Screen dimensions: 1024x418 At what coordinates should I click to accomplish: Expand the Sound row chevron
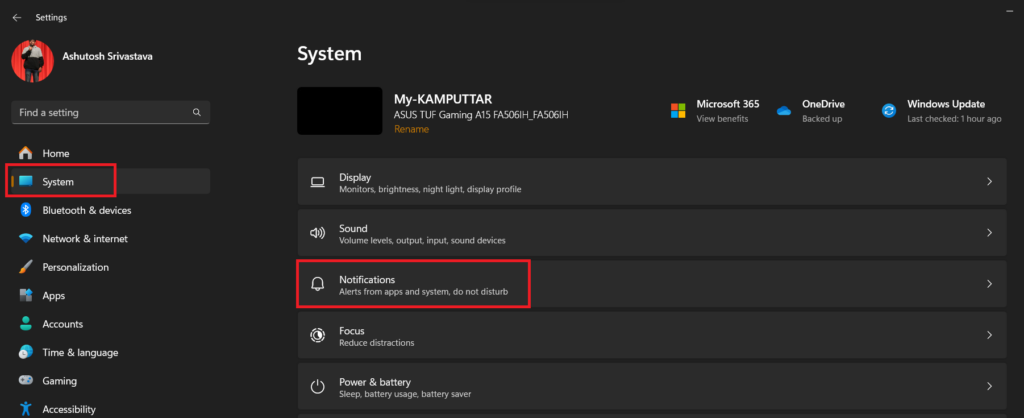(989, 233)
